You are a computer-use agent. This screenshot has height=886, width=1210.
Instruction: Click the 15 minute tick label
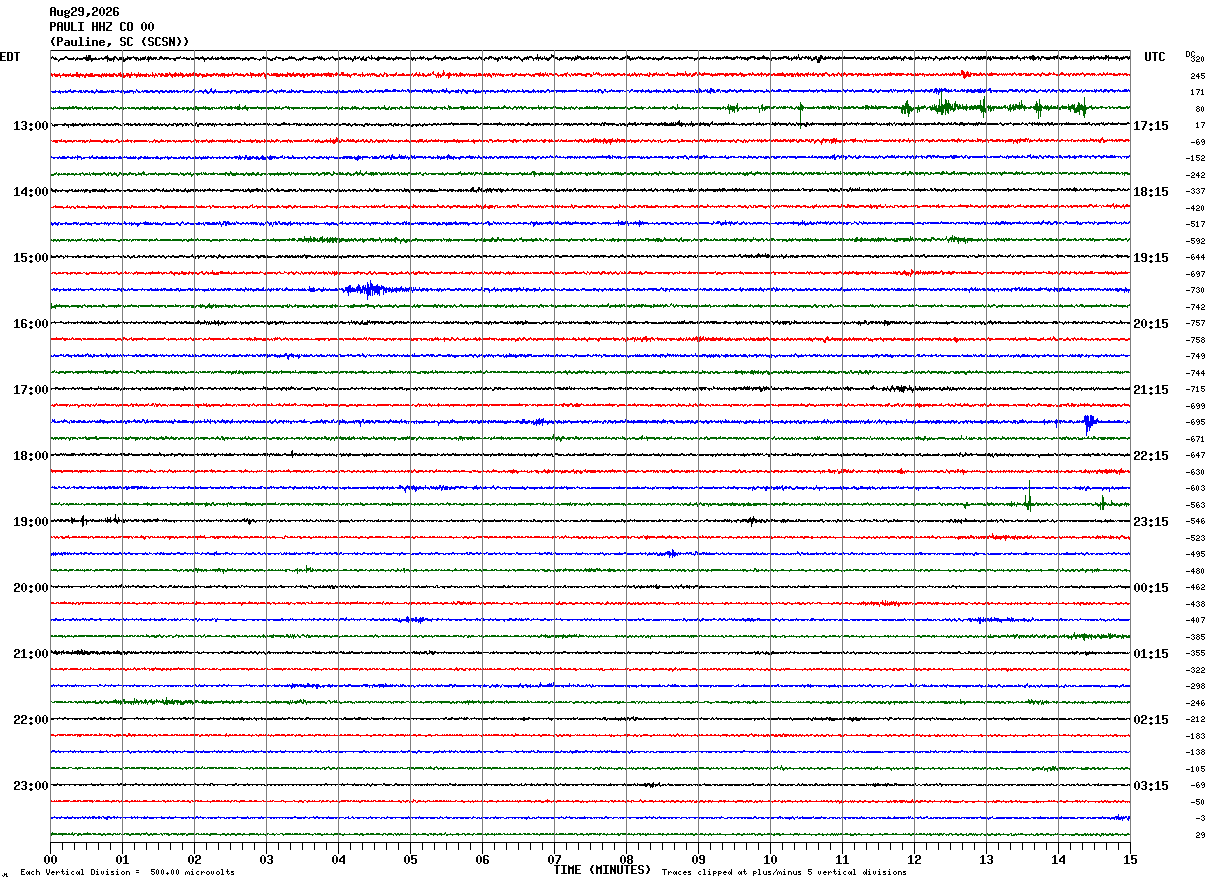(x=1130, y=859)
